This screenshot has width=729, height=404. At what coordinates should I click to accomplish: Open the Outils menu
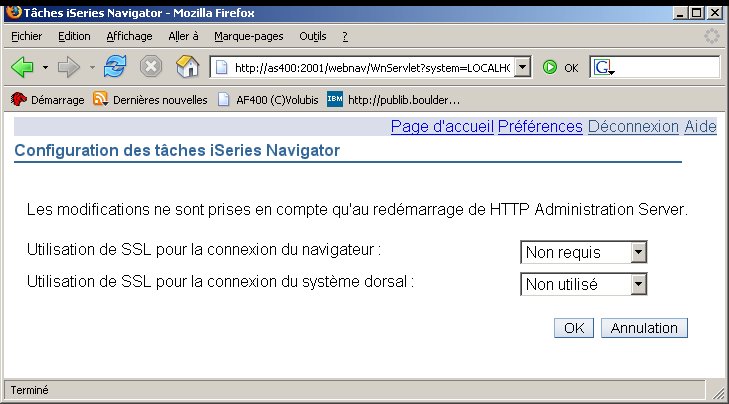[313, 36]
